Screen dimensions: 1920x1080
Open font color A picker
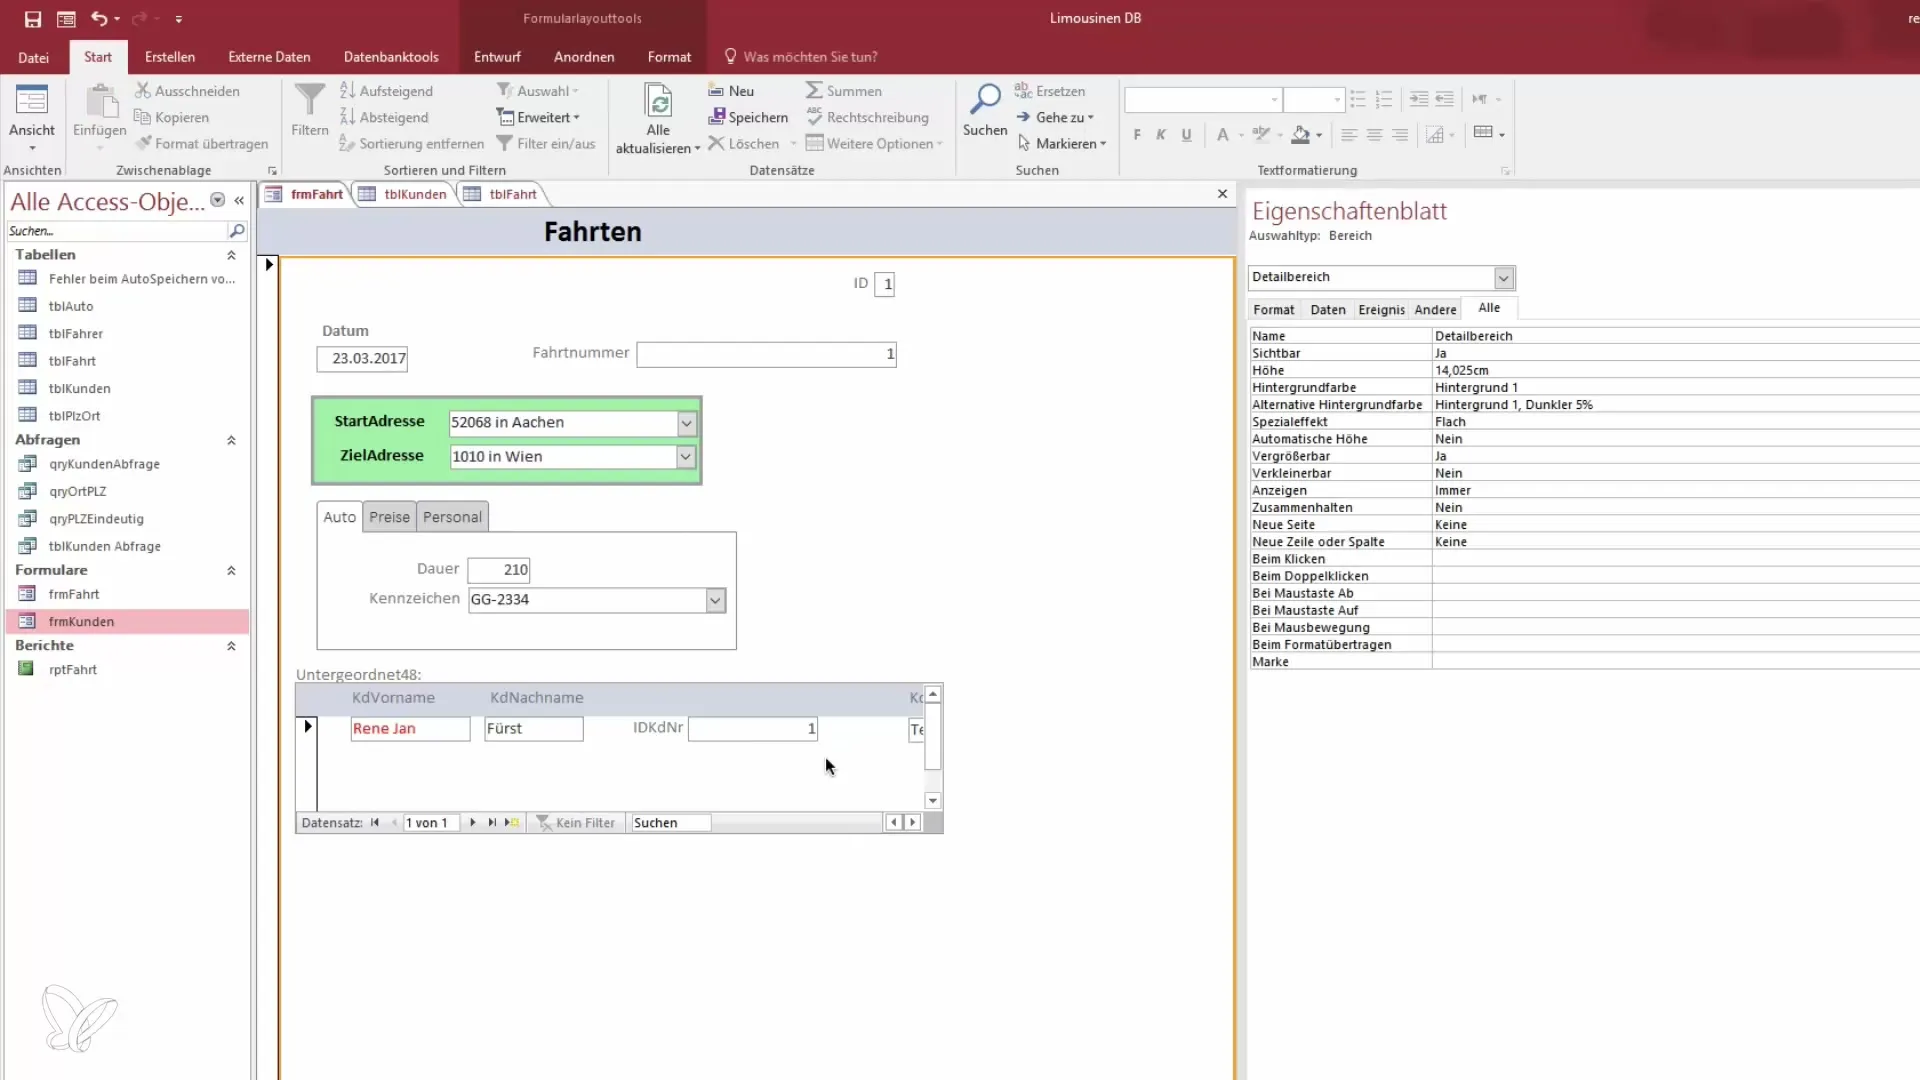(x=1222, y=135)
